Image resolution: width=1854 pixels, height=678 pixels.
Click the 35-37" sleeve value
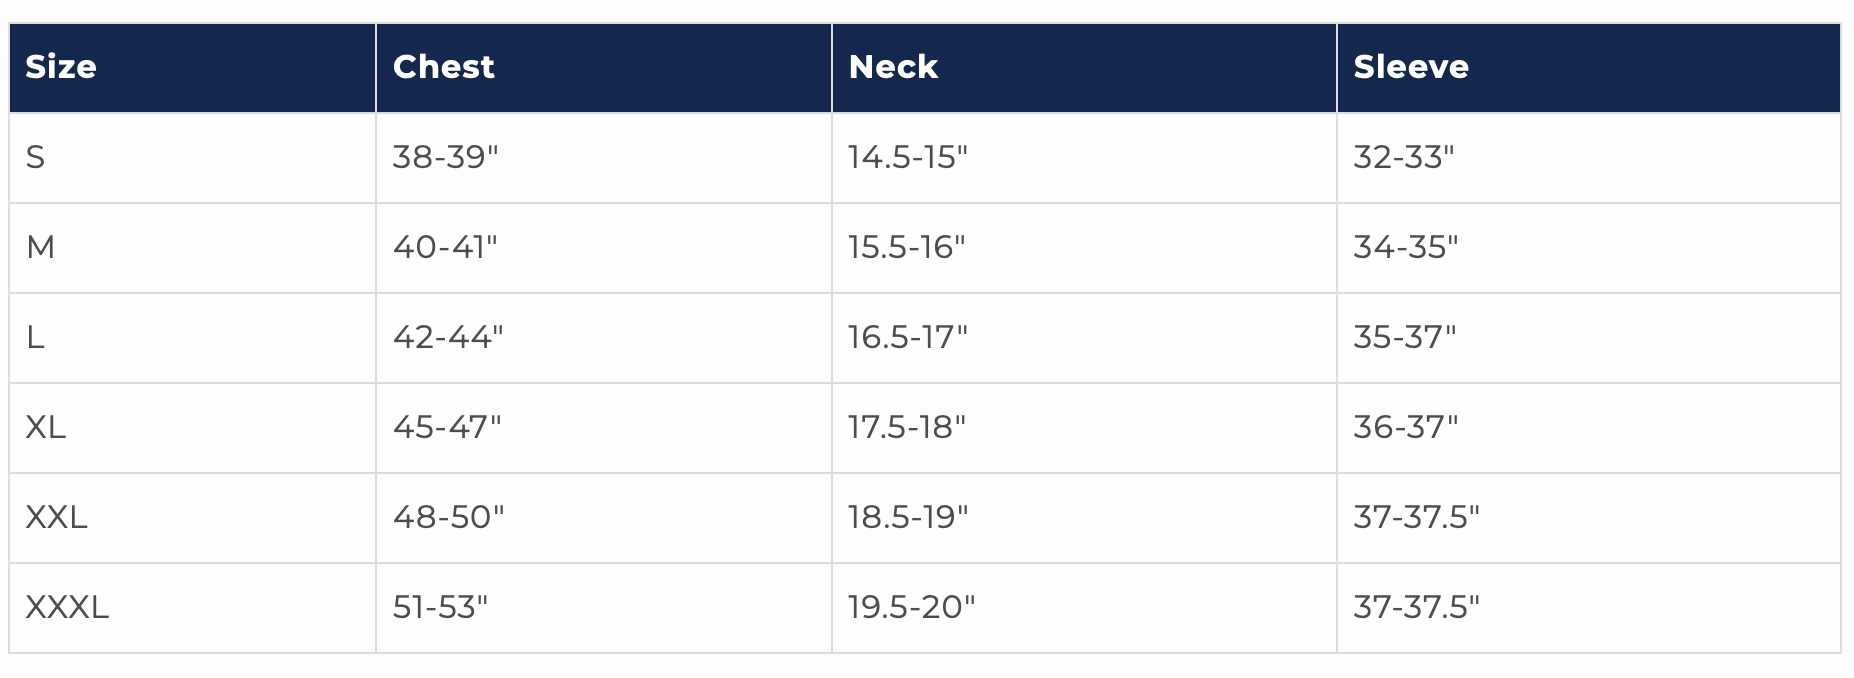pos(1404,337)
